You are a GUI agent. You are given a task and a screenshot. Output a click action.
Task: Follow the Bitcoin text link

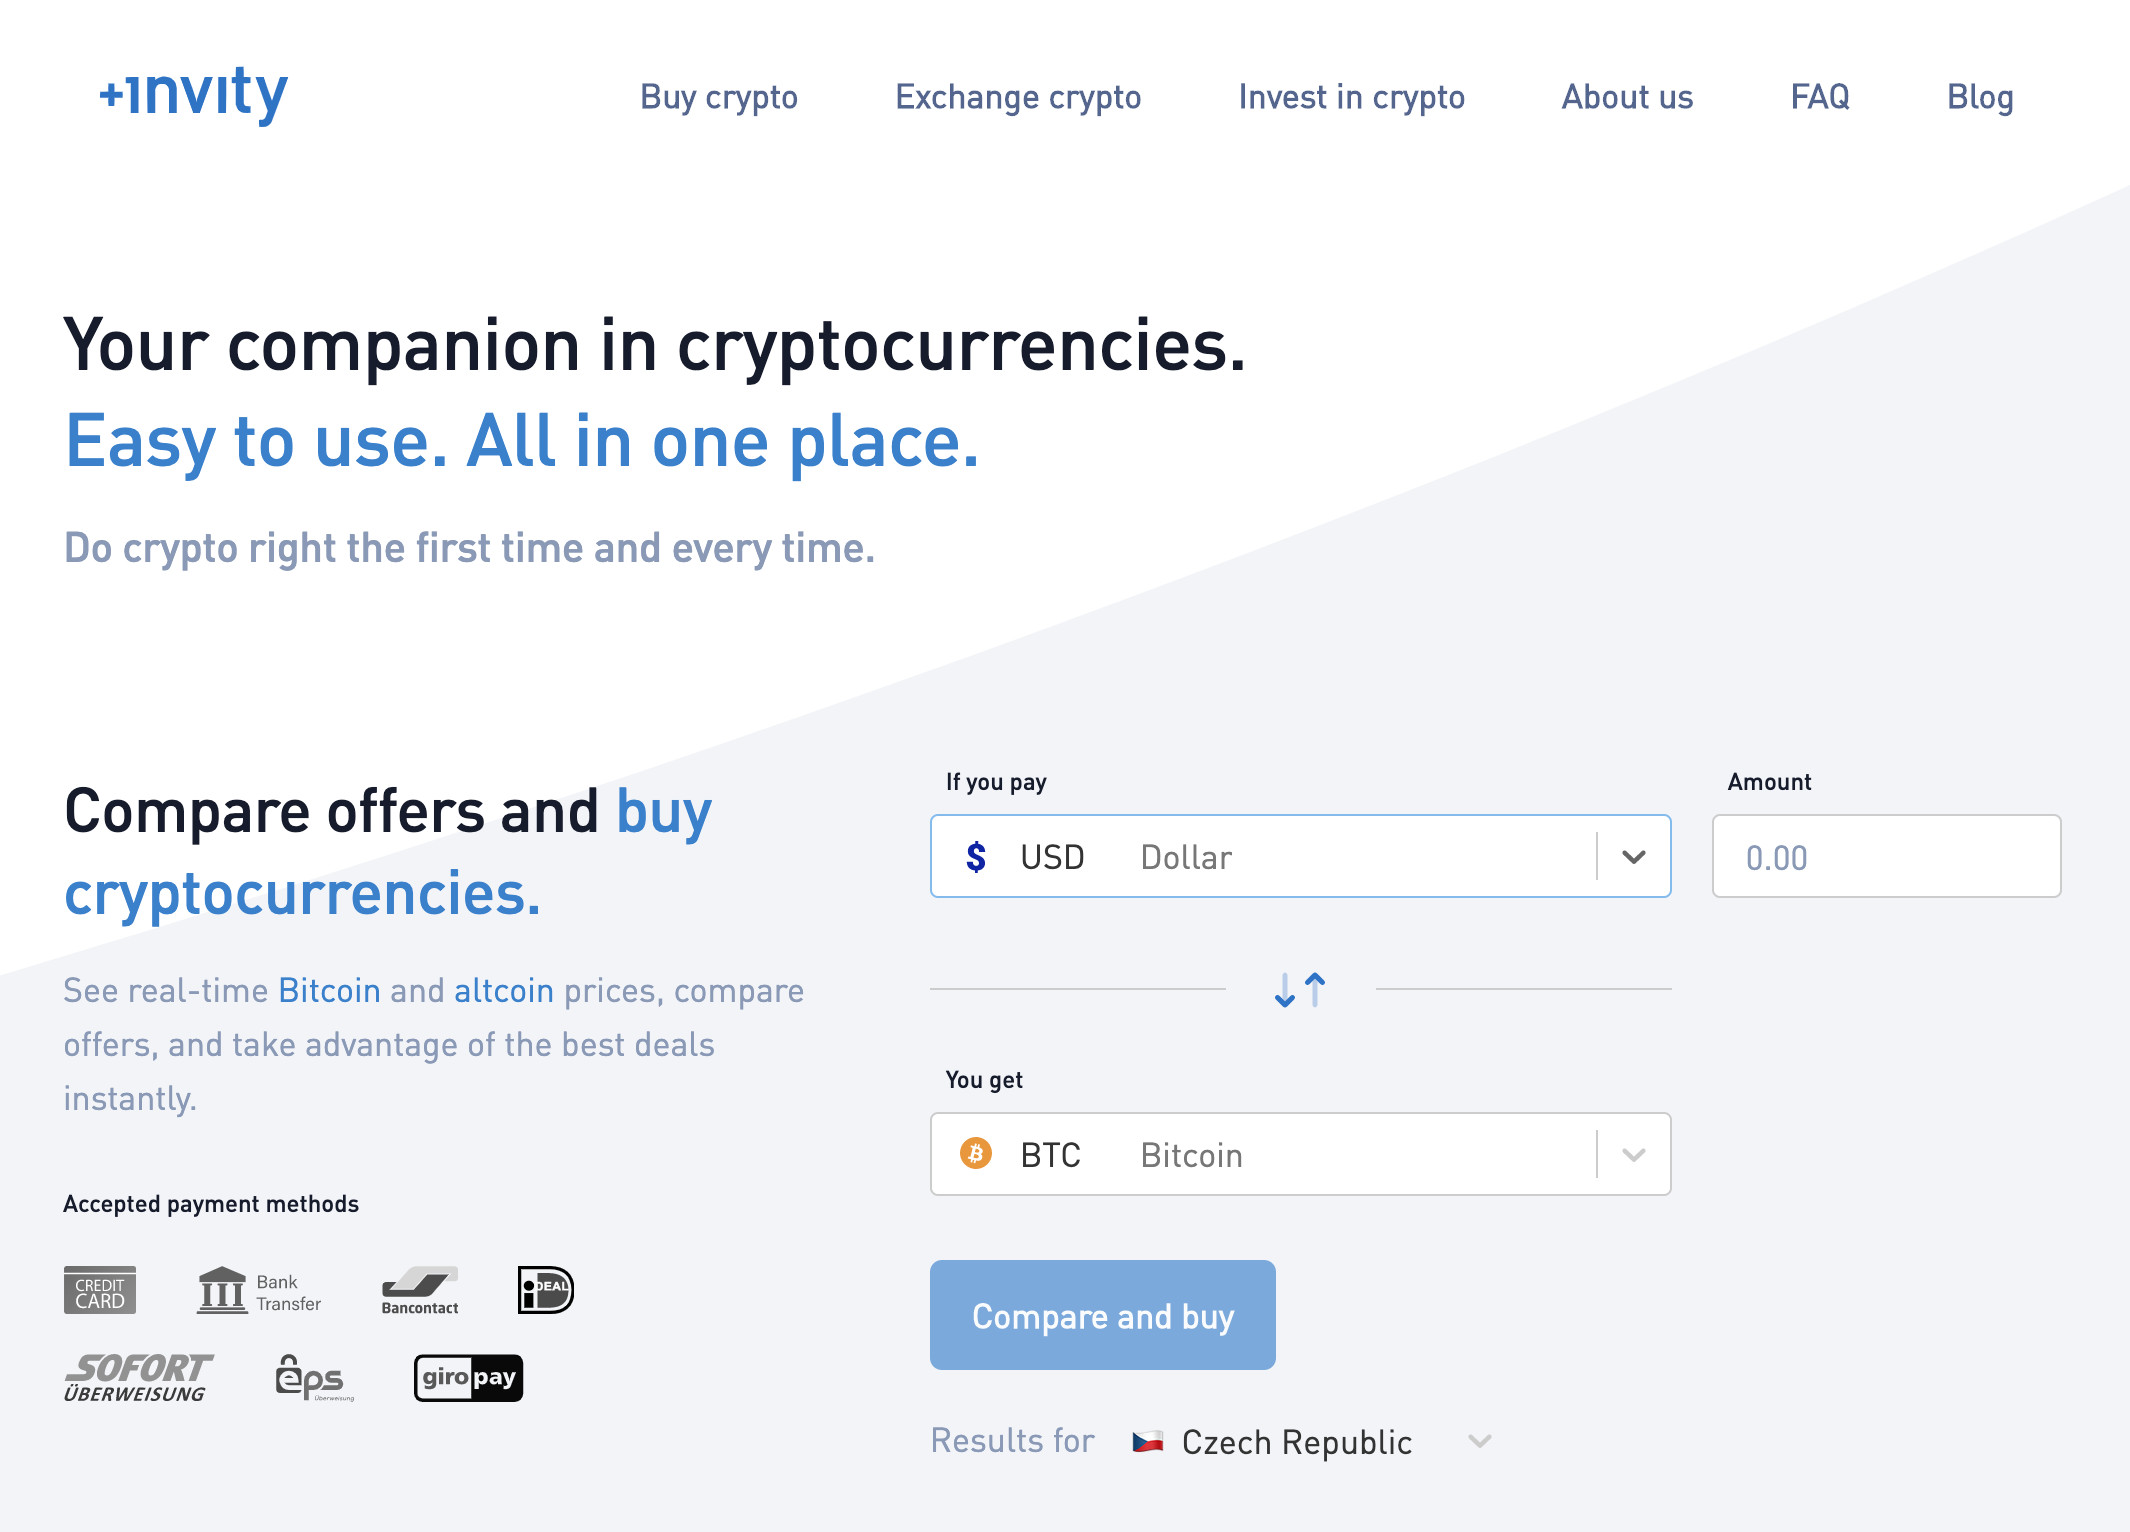[329, 991]
